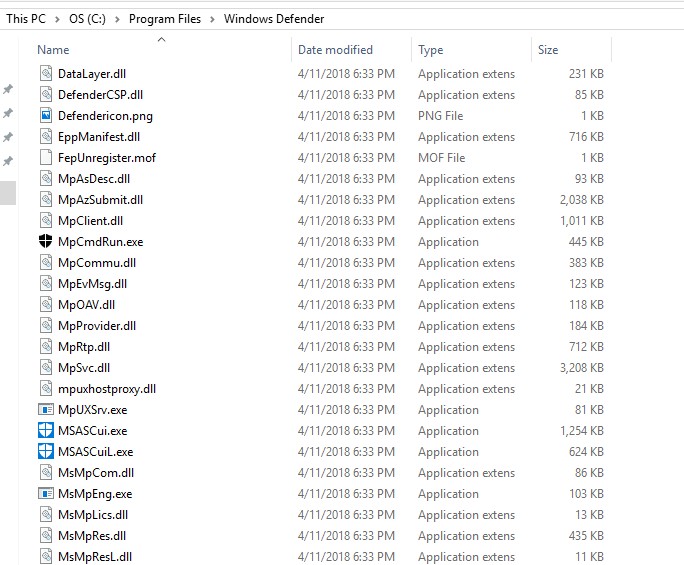
Task: Click the MpAzSubmit.dll file icon
Action: coord(46,199)
